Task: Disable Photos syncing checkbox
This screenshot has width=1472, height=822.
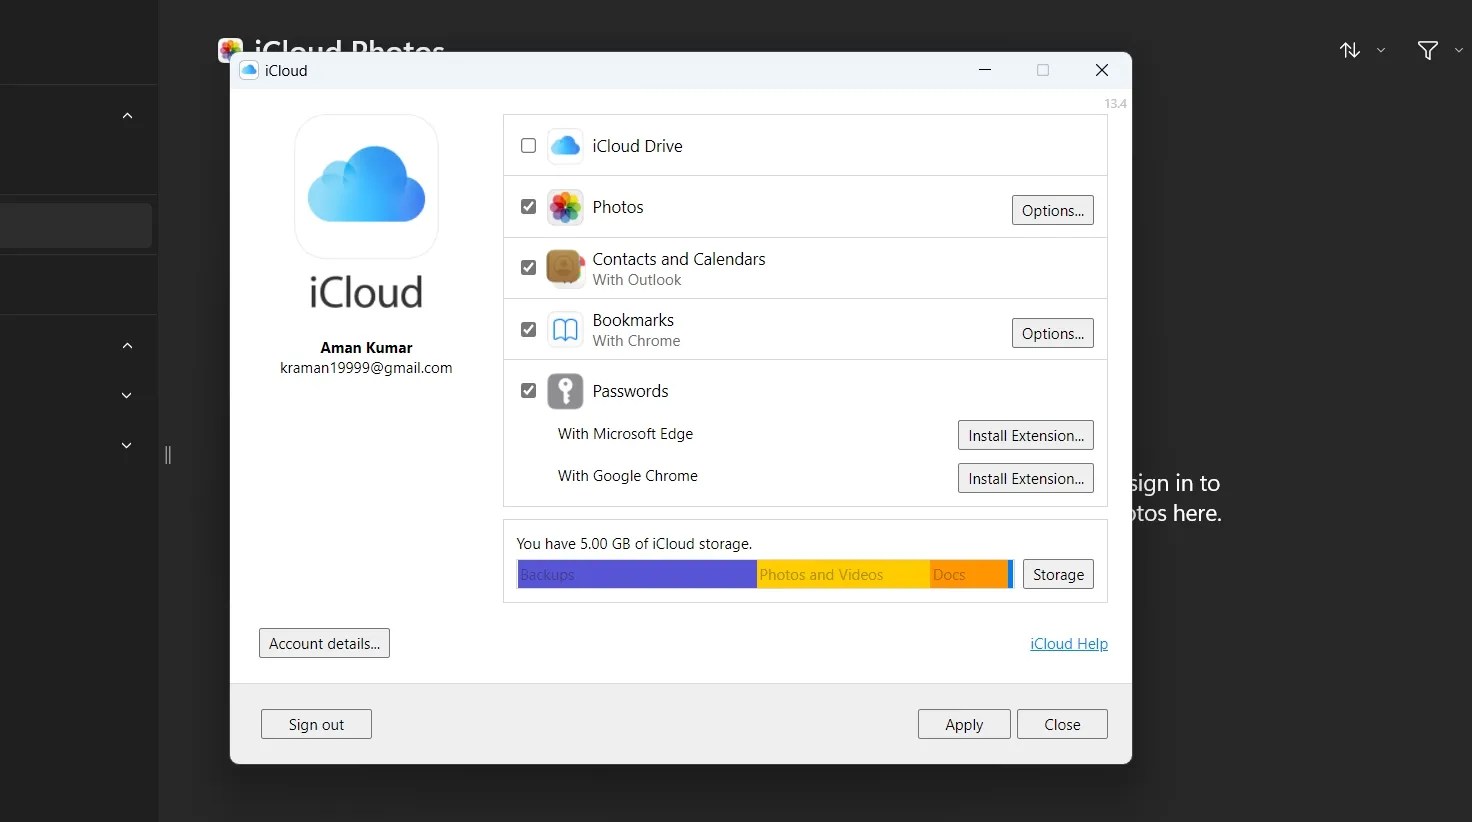Action: click(x=528, y=206)
